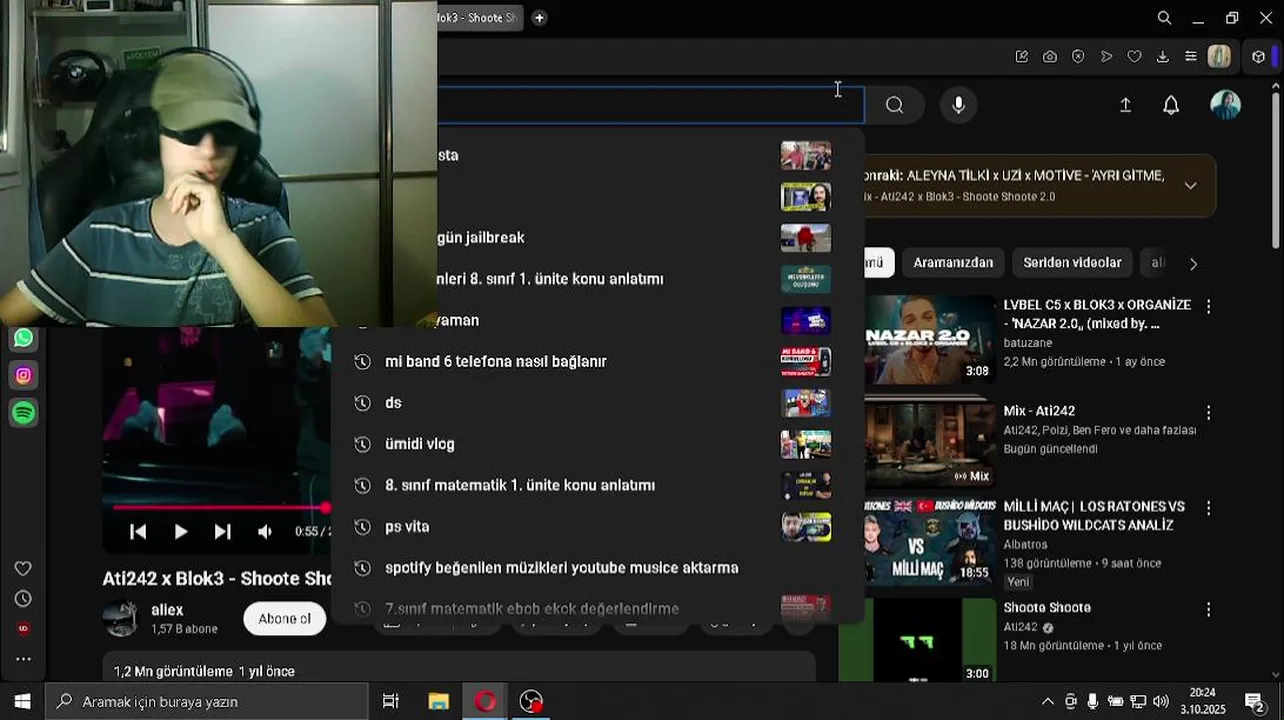Open Shoote Shoote title by Ati242
Screen dimensions: 1284x720
pyautogui.click(x=1047, y=608)
